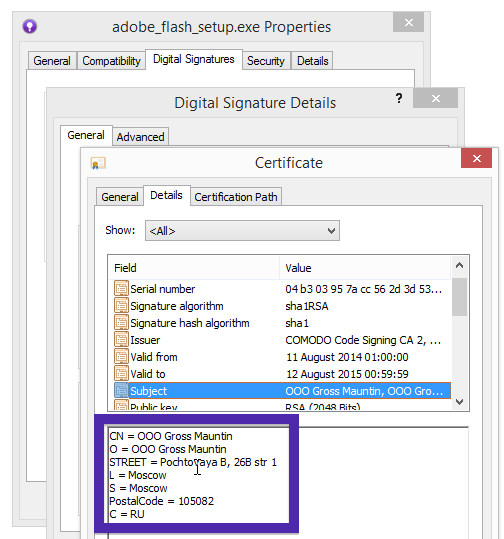Screen dimensions: 504x539
Task: Click the Signature hash algorithm field icon
Action: point(121,323)
